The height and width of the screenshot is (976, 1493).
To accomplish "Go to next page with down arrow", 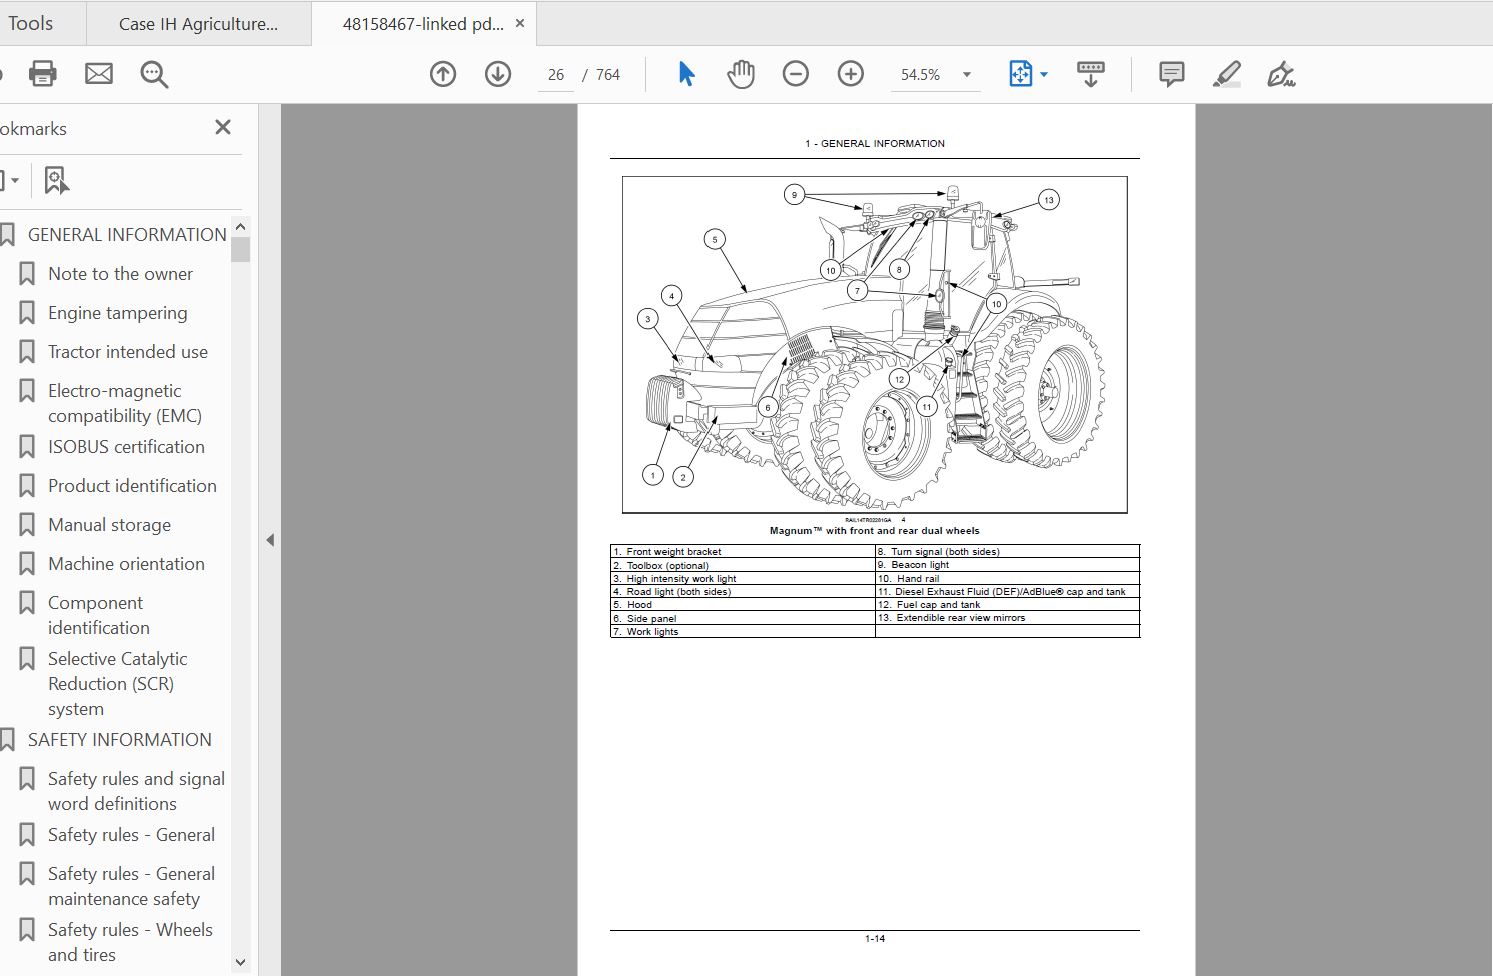I will pyautogui.click(x=498, y=74).
